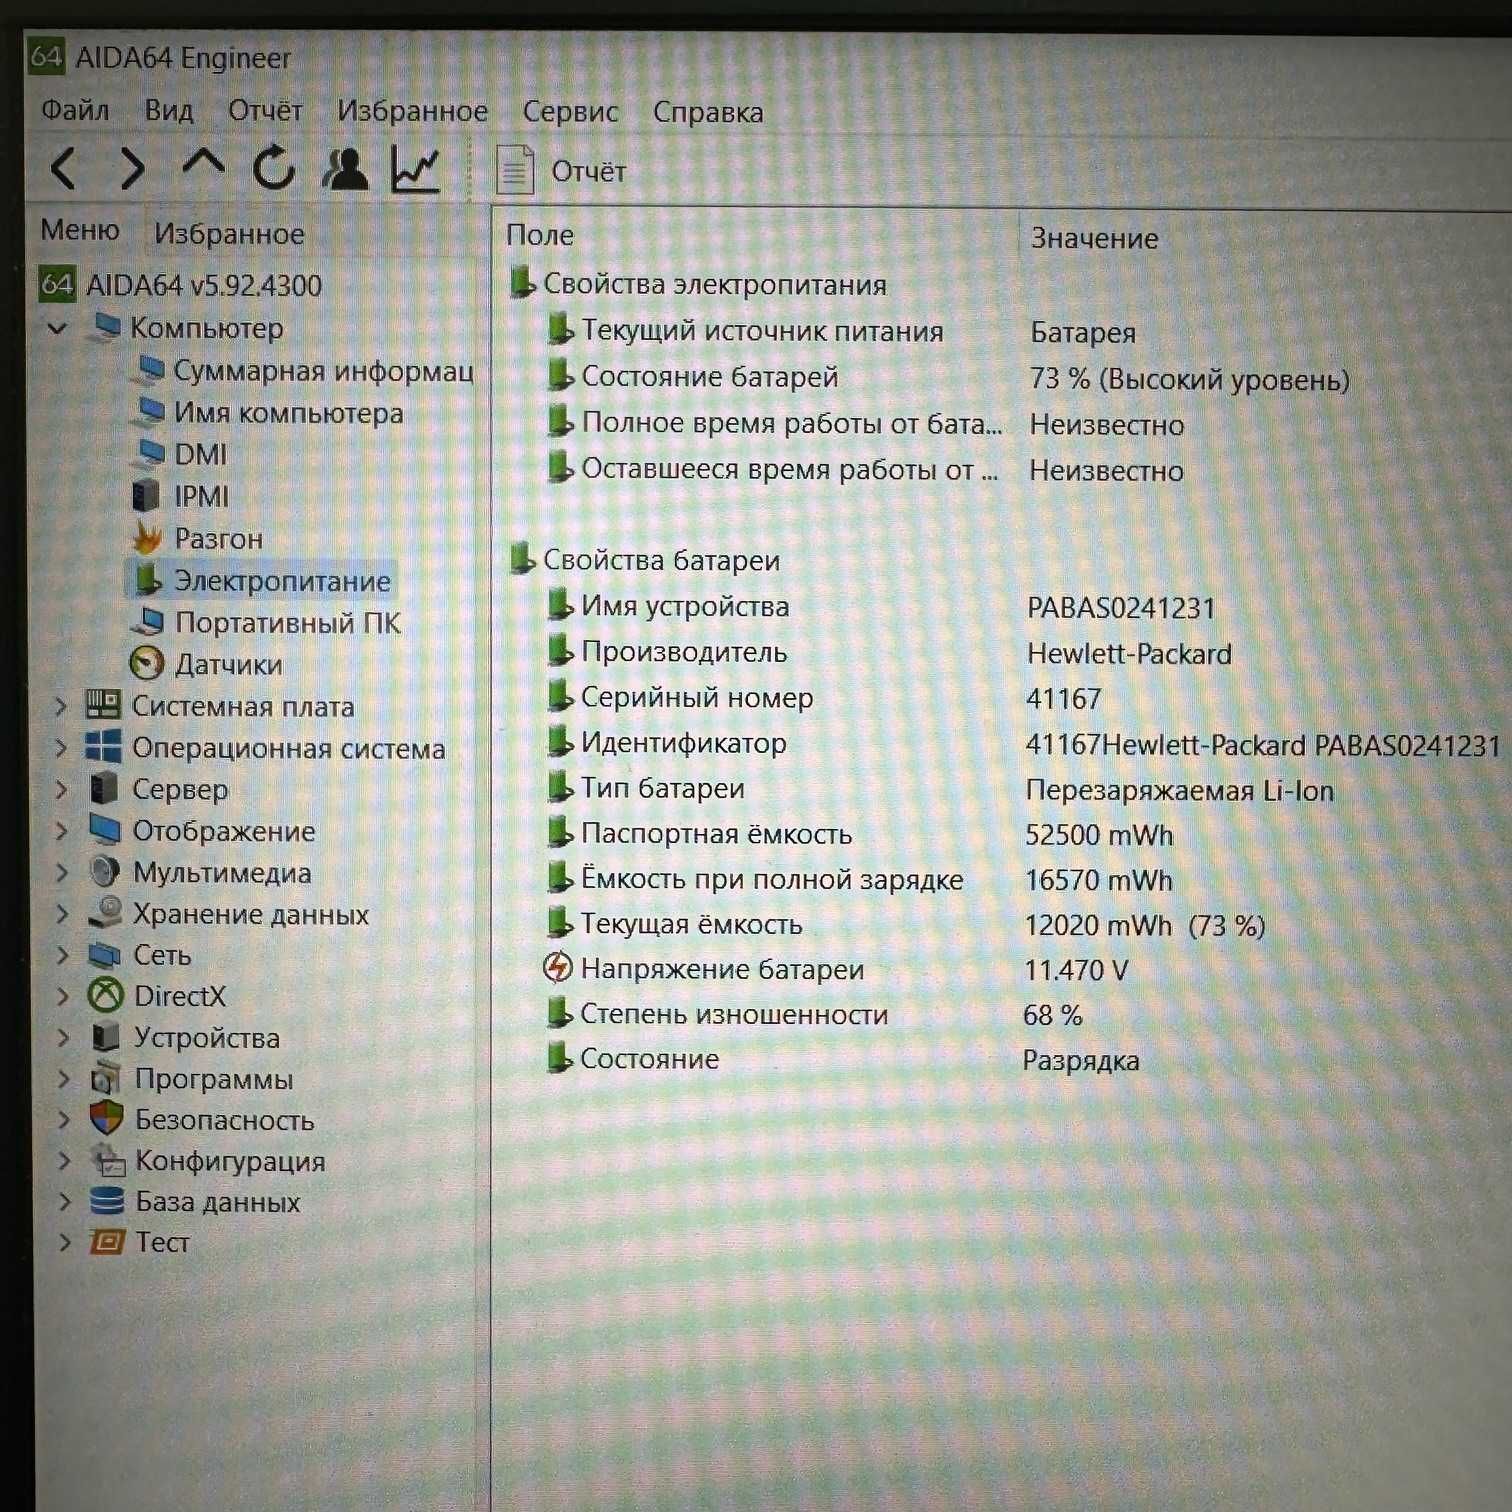This screenshot has height=1512, width=1512.
Task: Click the Хранение данных drive icon
Action: pyautogui.click(x=104, y=912)
